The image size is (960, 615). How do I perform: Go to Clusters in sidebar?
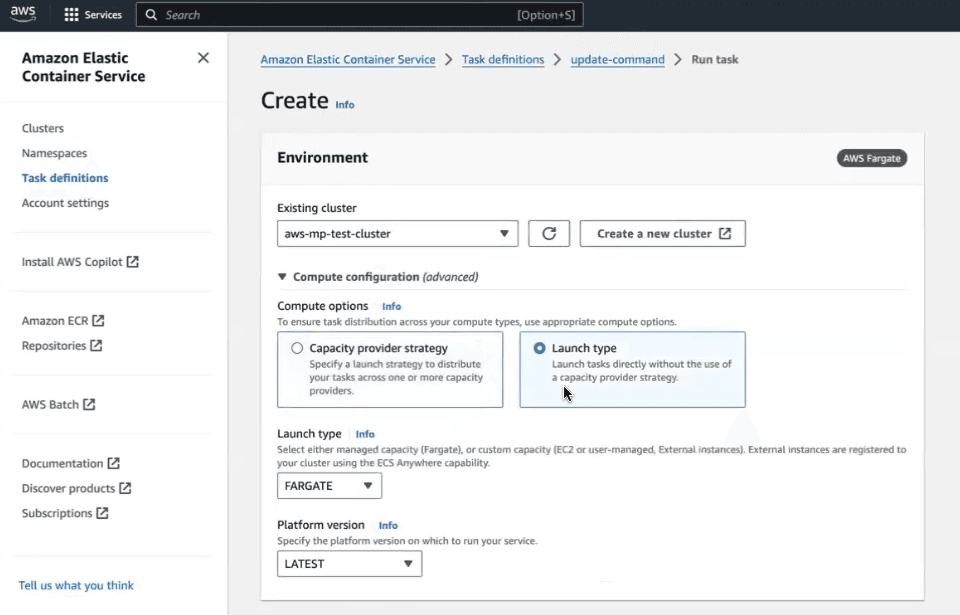pyautogui.click(x=43, y=129)
